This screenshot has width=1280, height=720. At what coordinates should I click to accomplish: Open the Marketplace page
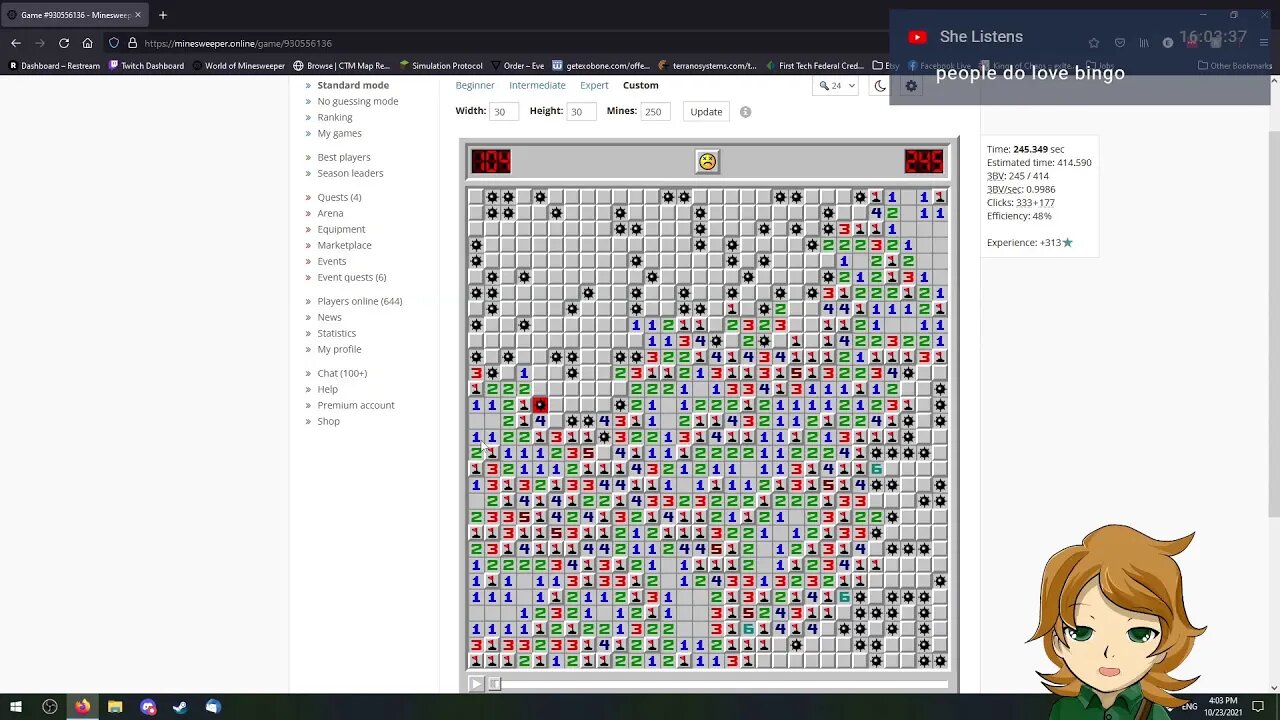click(344, 245)
